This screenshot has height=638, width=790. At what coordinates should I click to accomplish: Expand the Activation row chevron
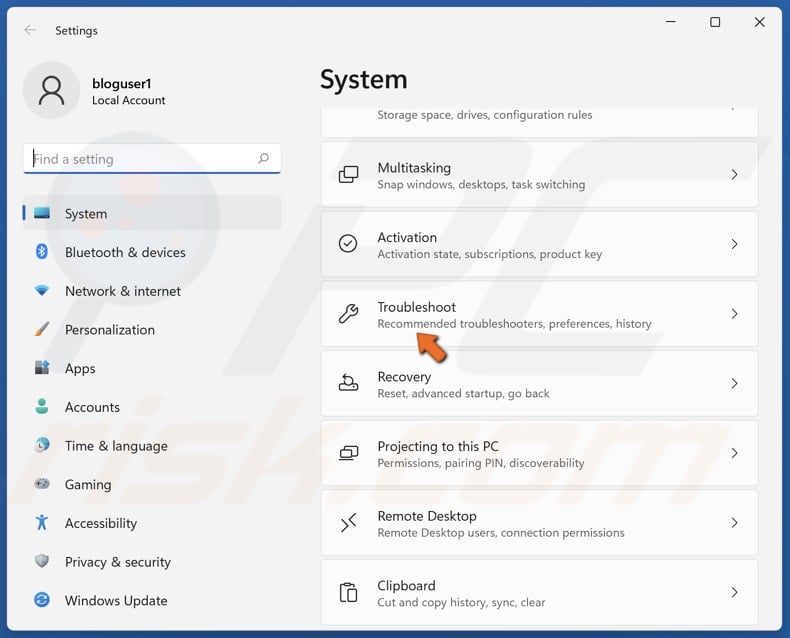coord(734,244)
